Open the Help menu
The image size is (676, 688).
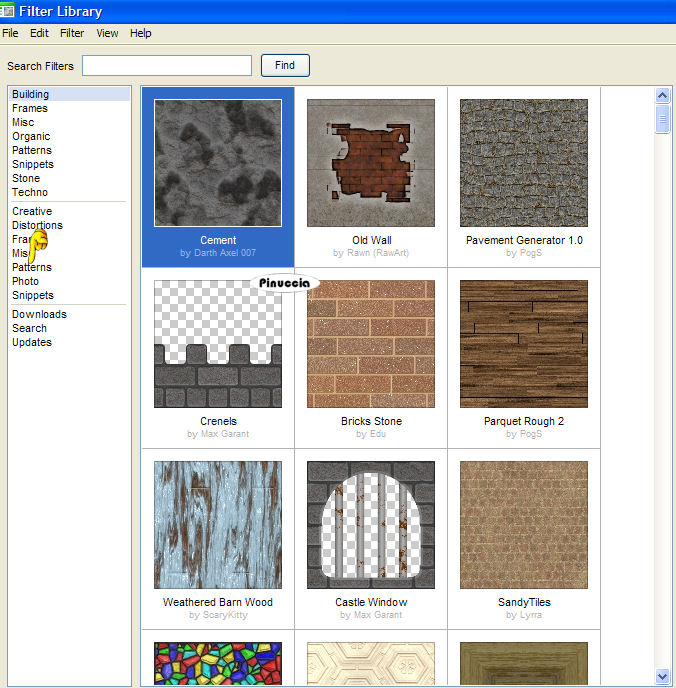[141, 33]
